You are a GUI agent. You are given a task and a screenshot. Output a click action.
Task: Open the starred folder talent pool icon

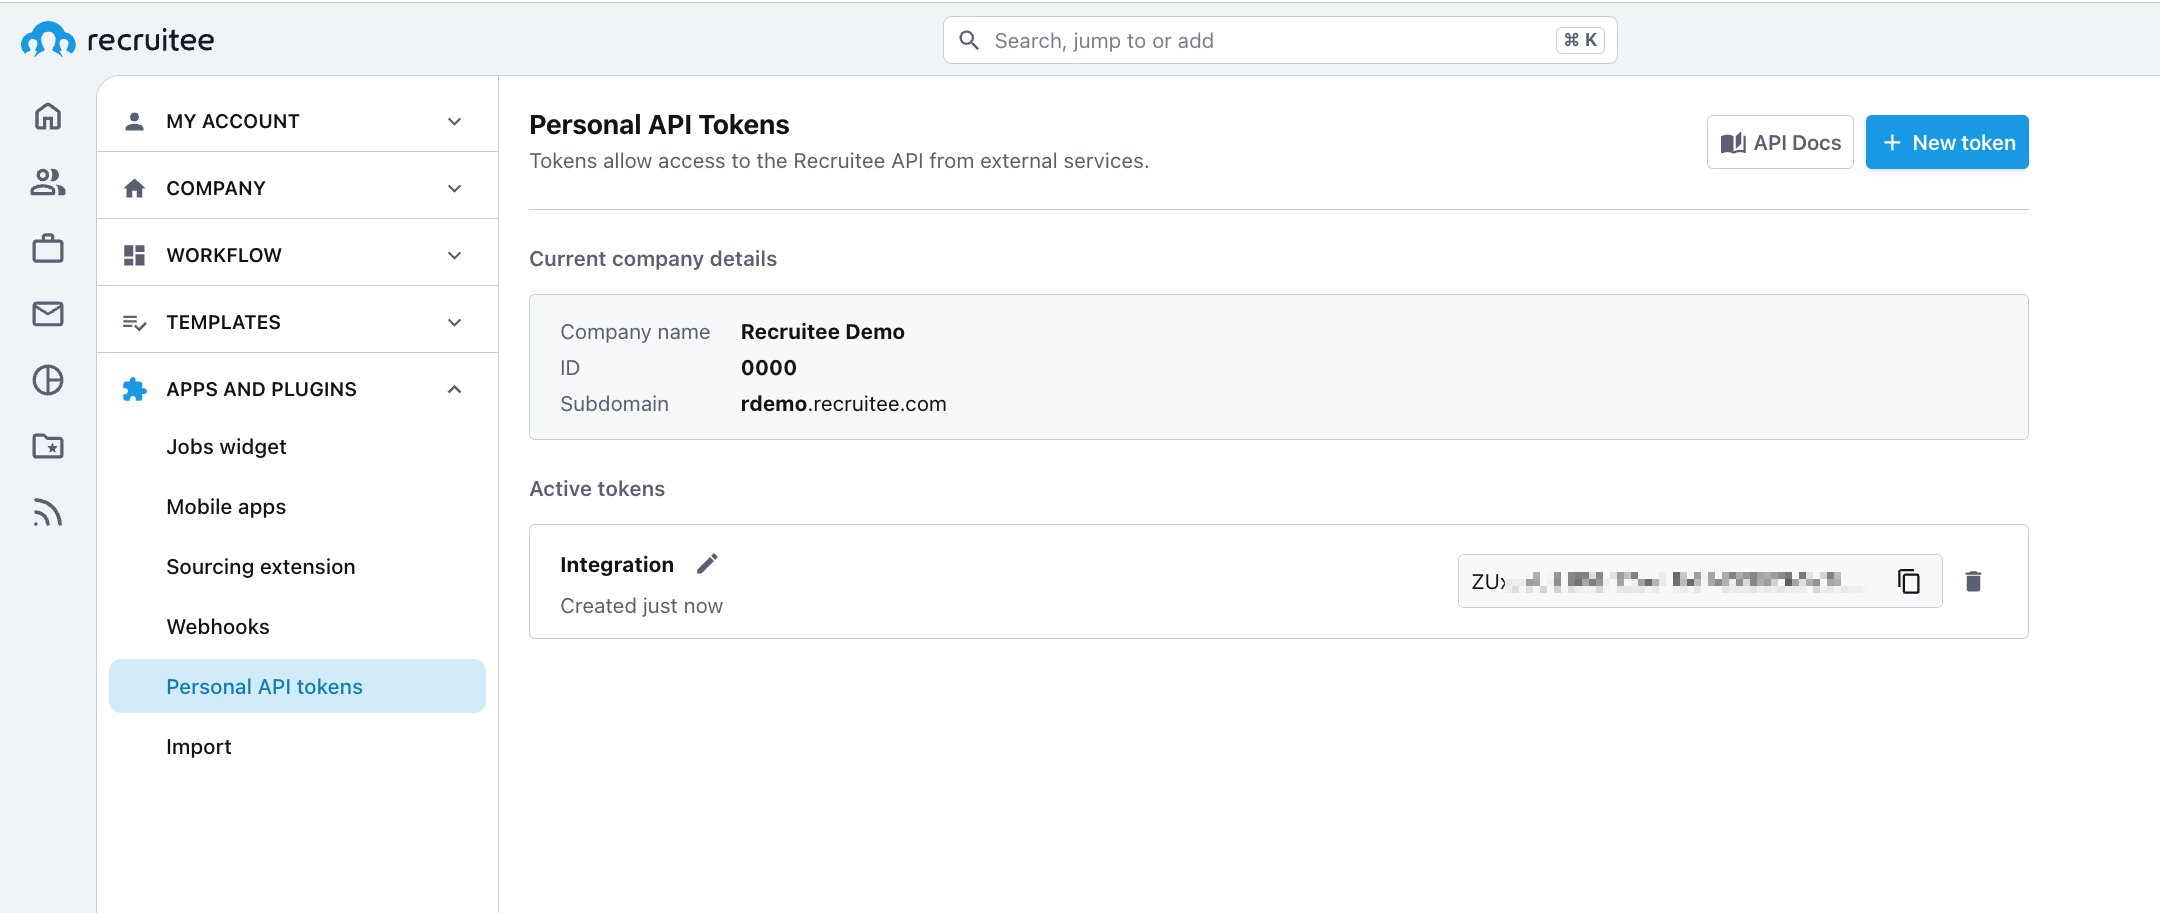(48, 446)
